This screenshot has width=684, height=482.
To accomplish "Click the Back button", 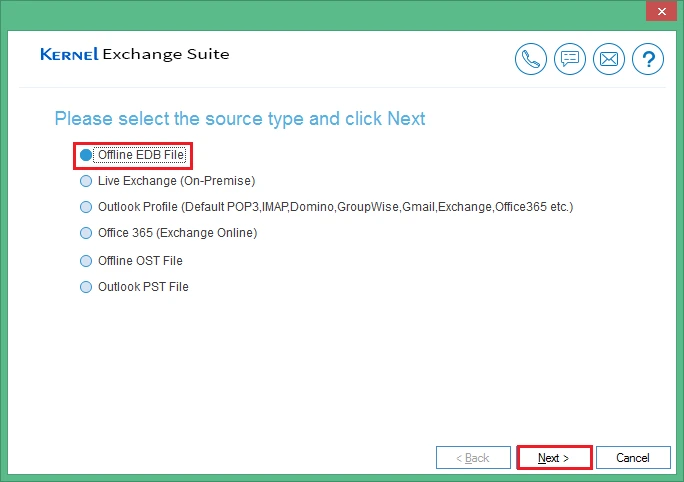I will click(x=473, y=458).
